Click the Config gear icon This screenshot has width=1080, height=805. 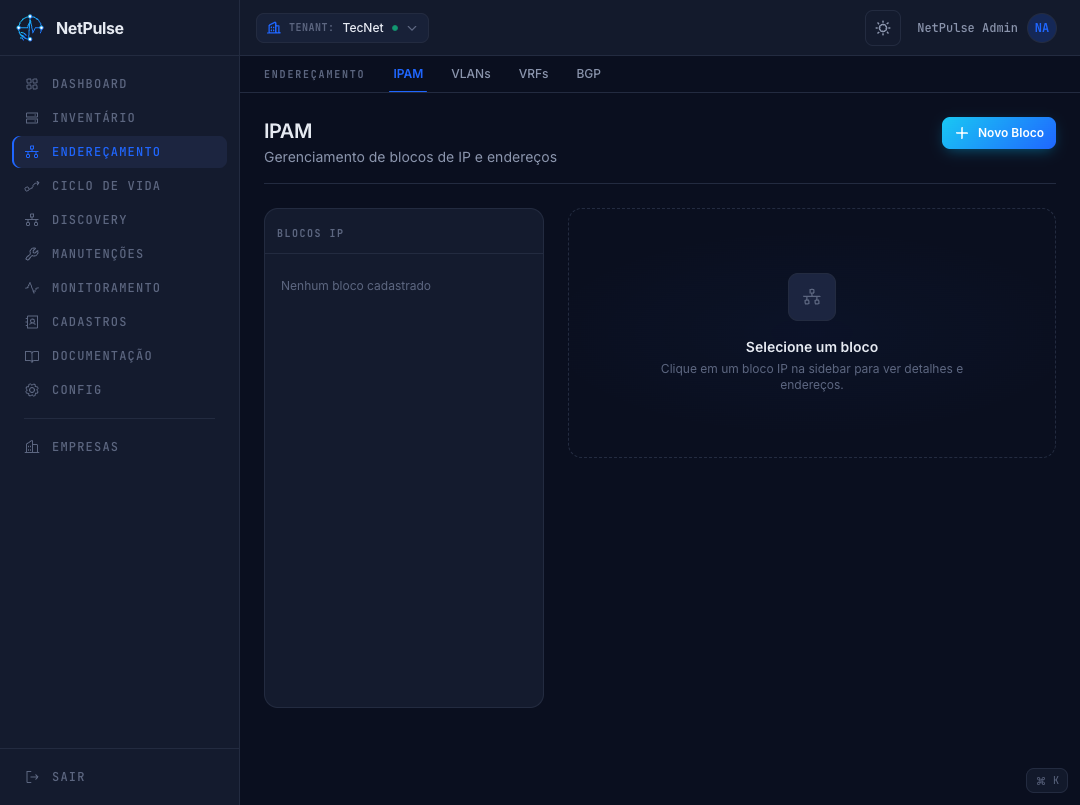tap(32, 390)
